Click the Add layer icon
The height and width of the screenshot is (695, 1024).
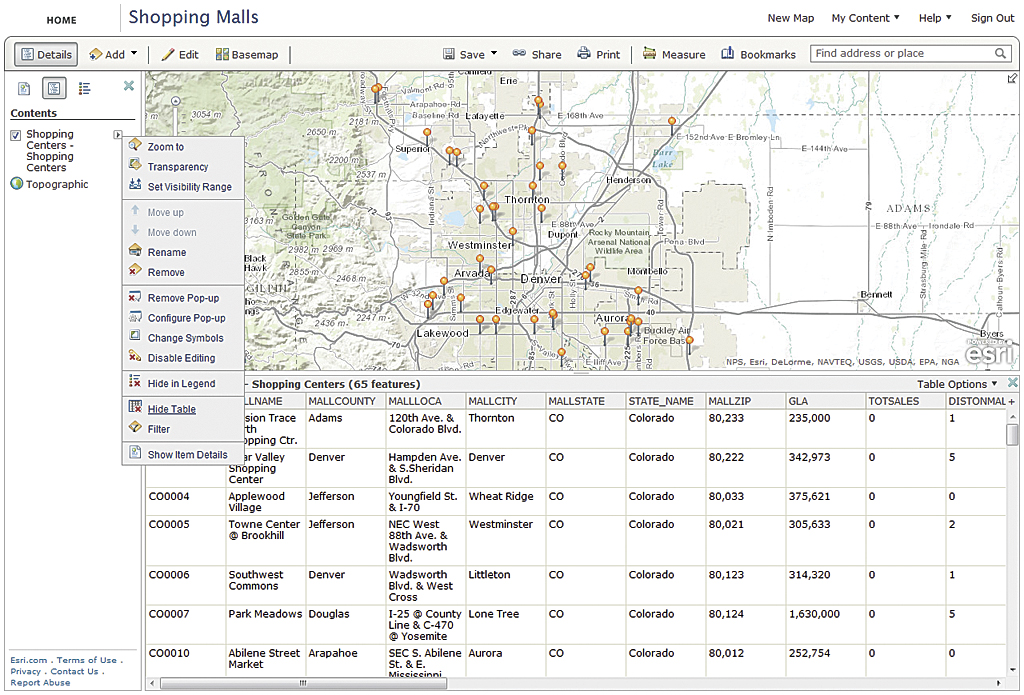pos(95,54)
